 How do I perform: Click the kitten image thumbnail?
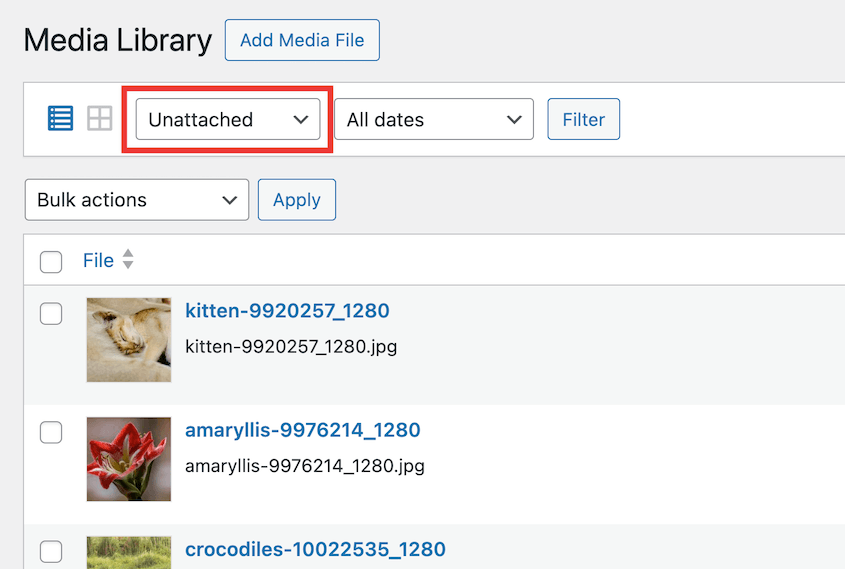(x=128, y=339)
